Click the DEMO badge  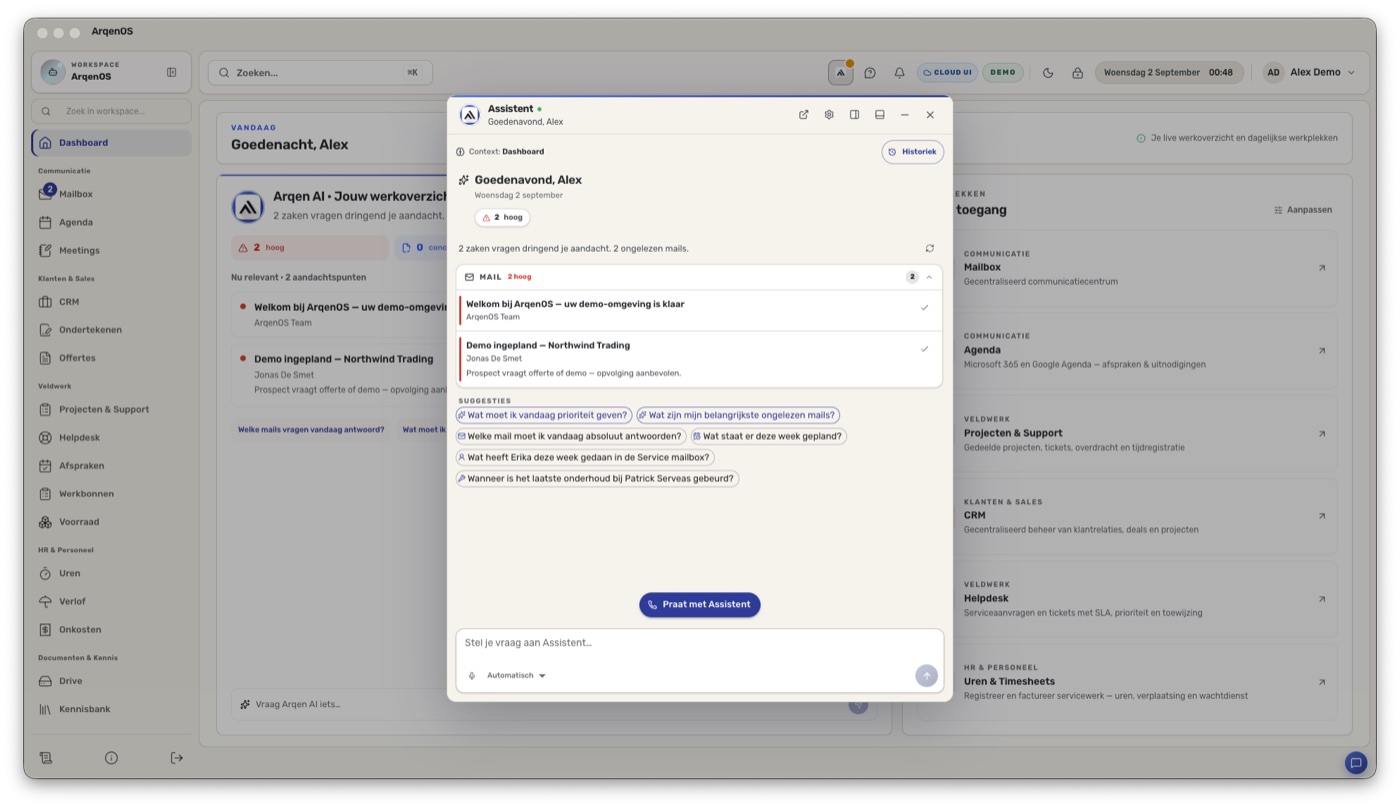pyautogui.click(x=1003, y=72)
